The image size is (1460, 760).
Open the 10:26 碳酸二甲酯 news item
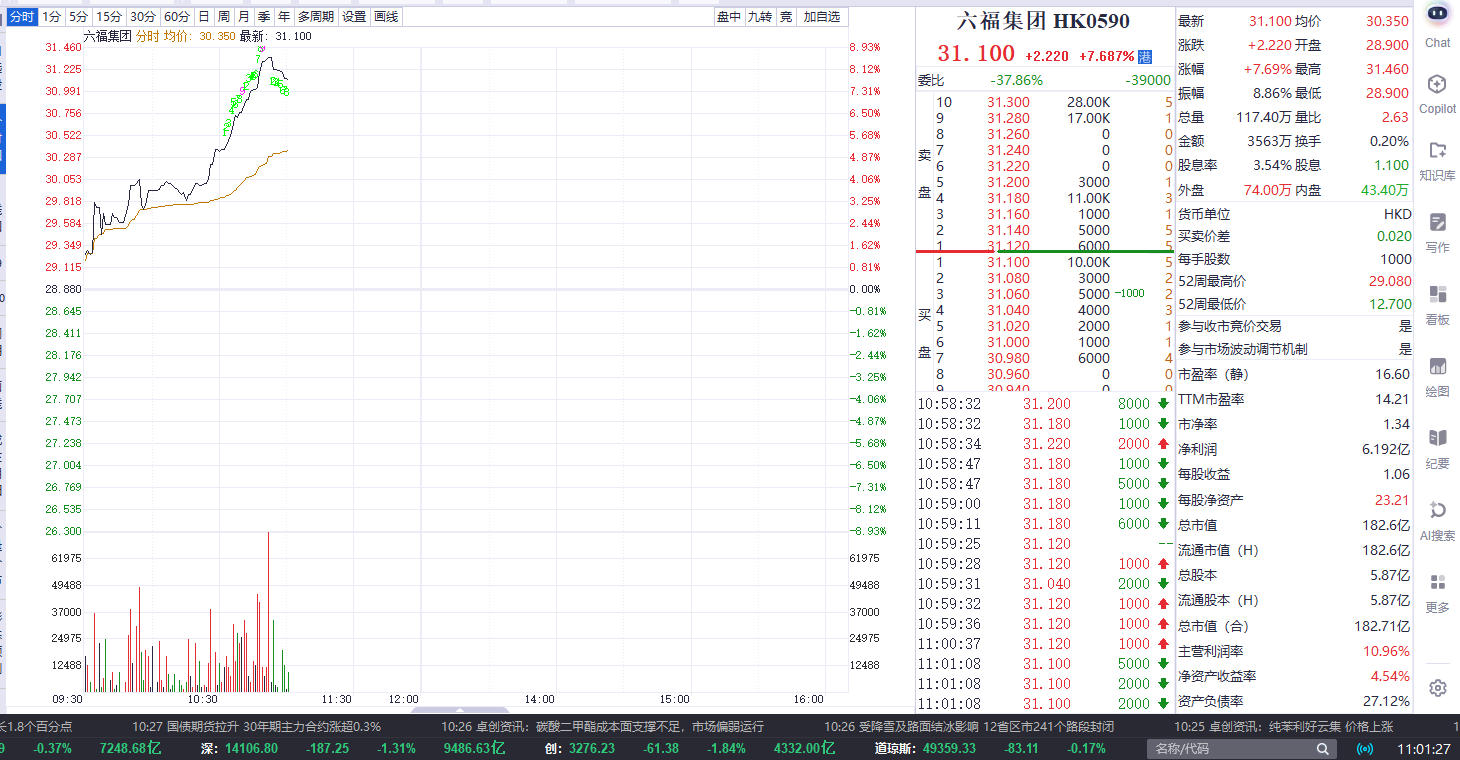click(602, 726)
